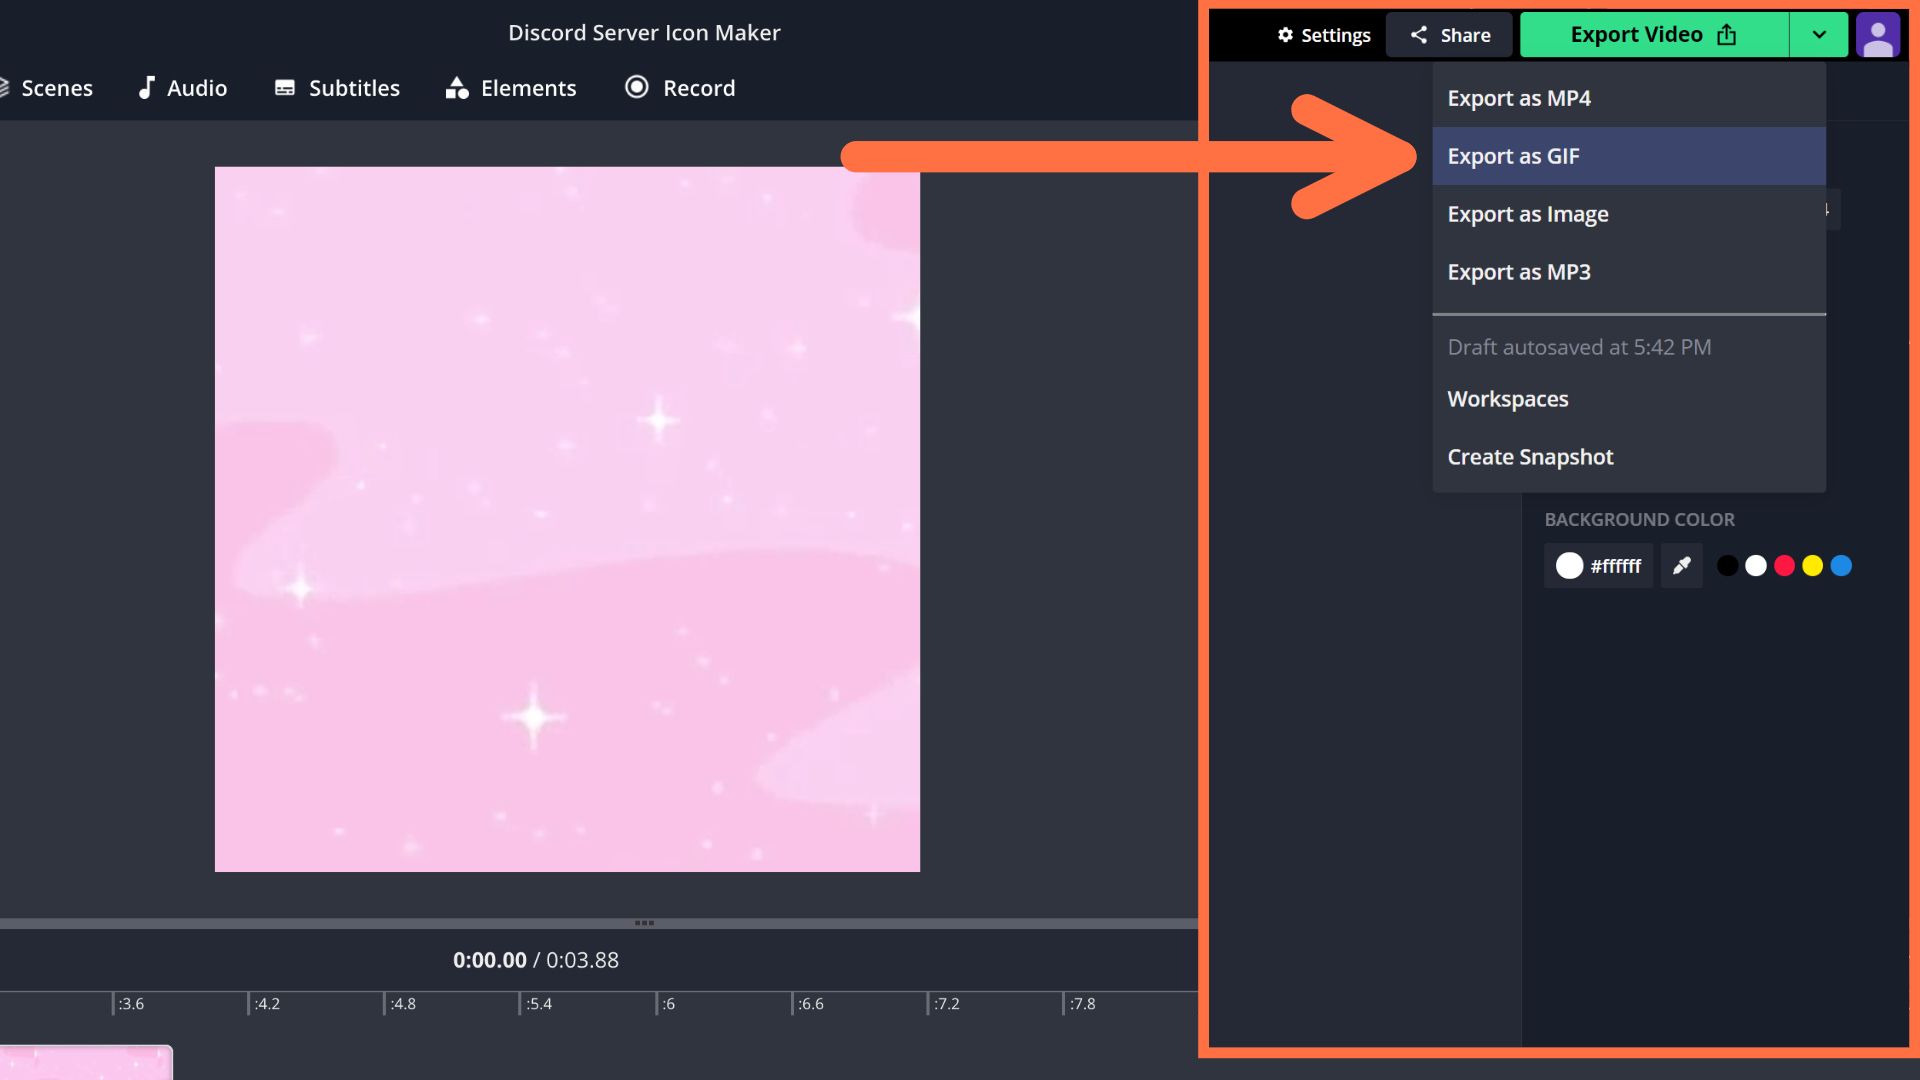Select the white background color swatch

(x=1756, y=566)
